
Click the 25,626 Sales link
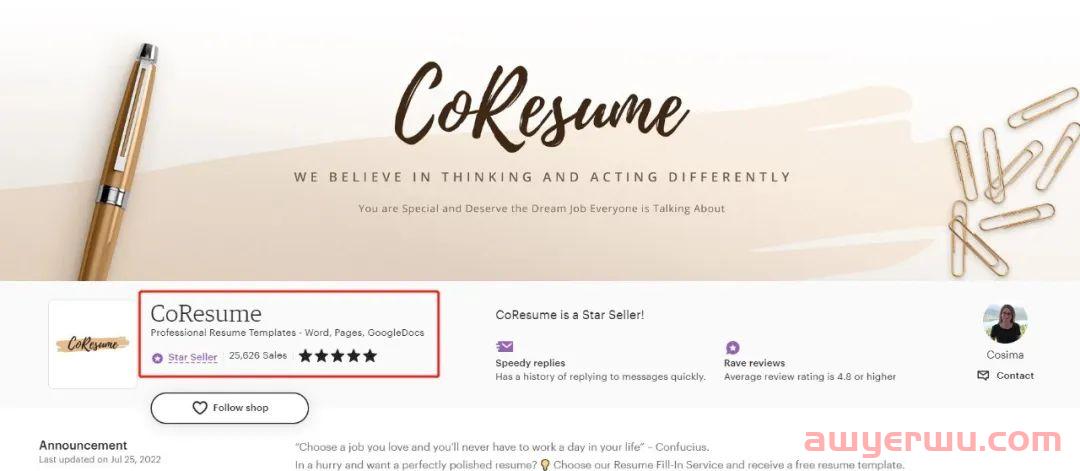(258, 356)
